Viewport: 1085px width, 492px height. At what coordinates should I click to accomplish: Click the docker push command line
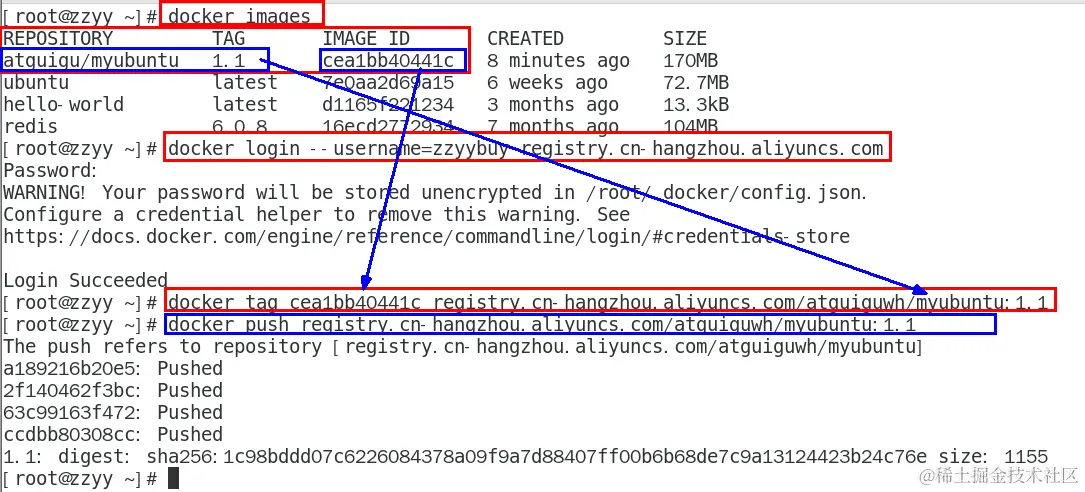542,324
